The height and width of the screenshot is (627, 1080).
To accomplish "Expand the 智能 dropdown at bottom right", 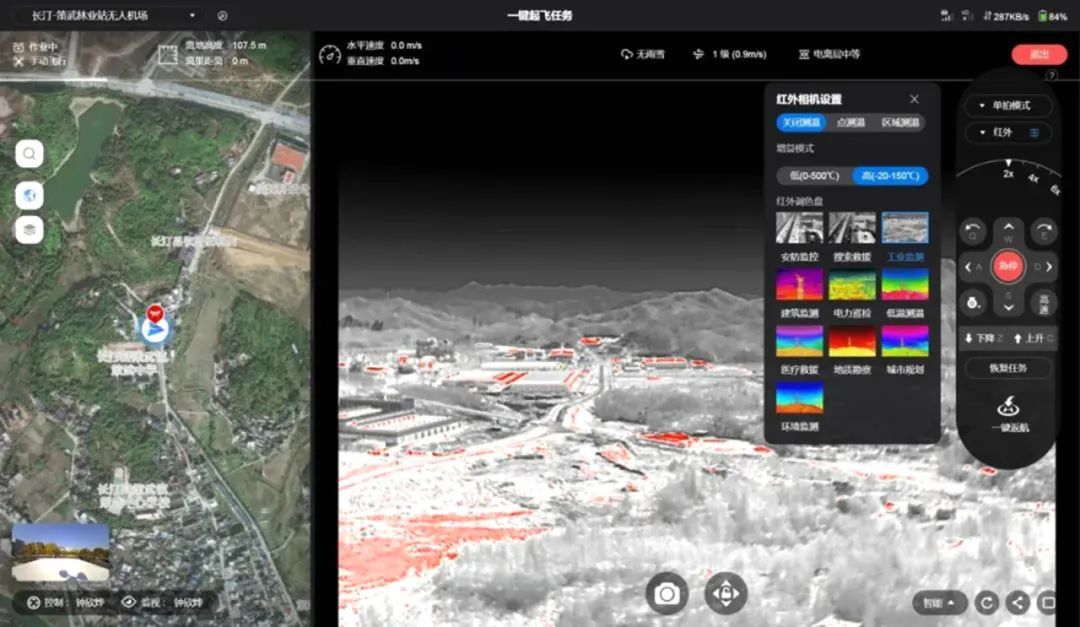I will tap(940, 603).
